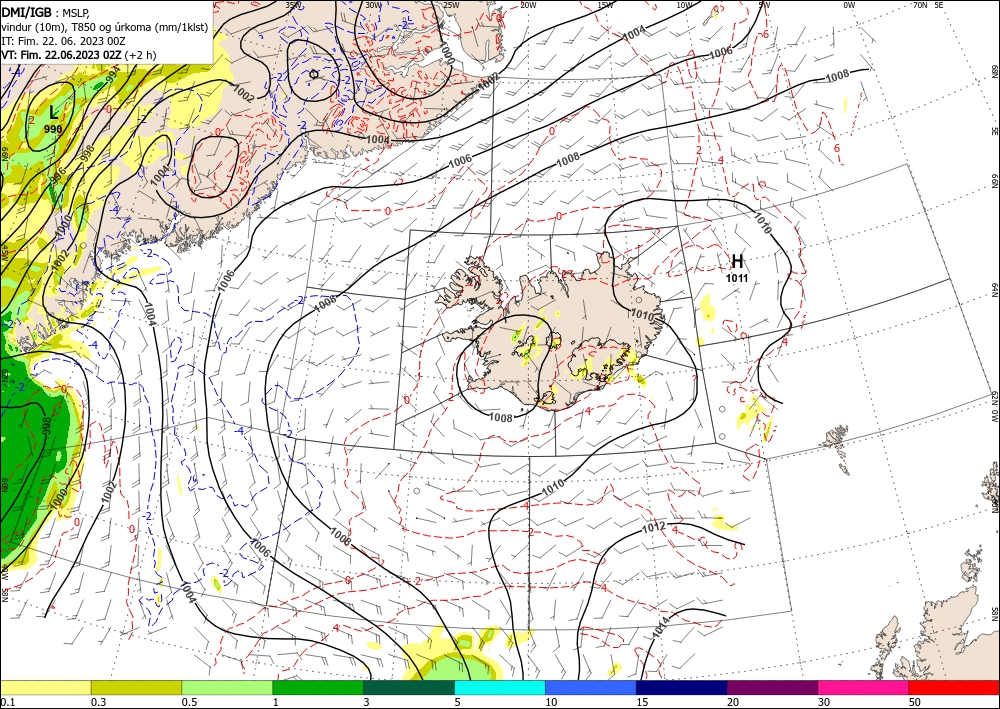
Task: Click the '20W' longitude label
Action: [528, 5]
